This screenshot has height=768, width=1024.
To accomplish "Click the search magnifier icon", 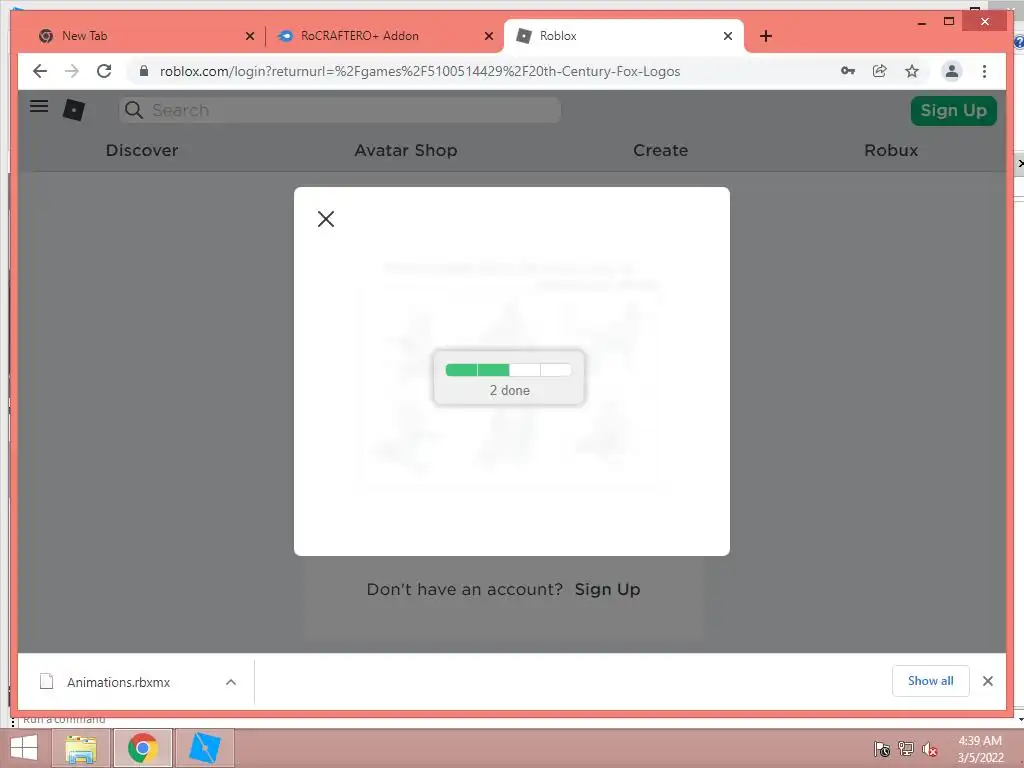I will point(134,110).
